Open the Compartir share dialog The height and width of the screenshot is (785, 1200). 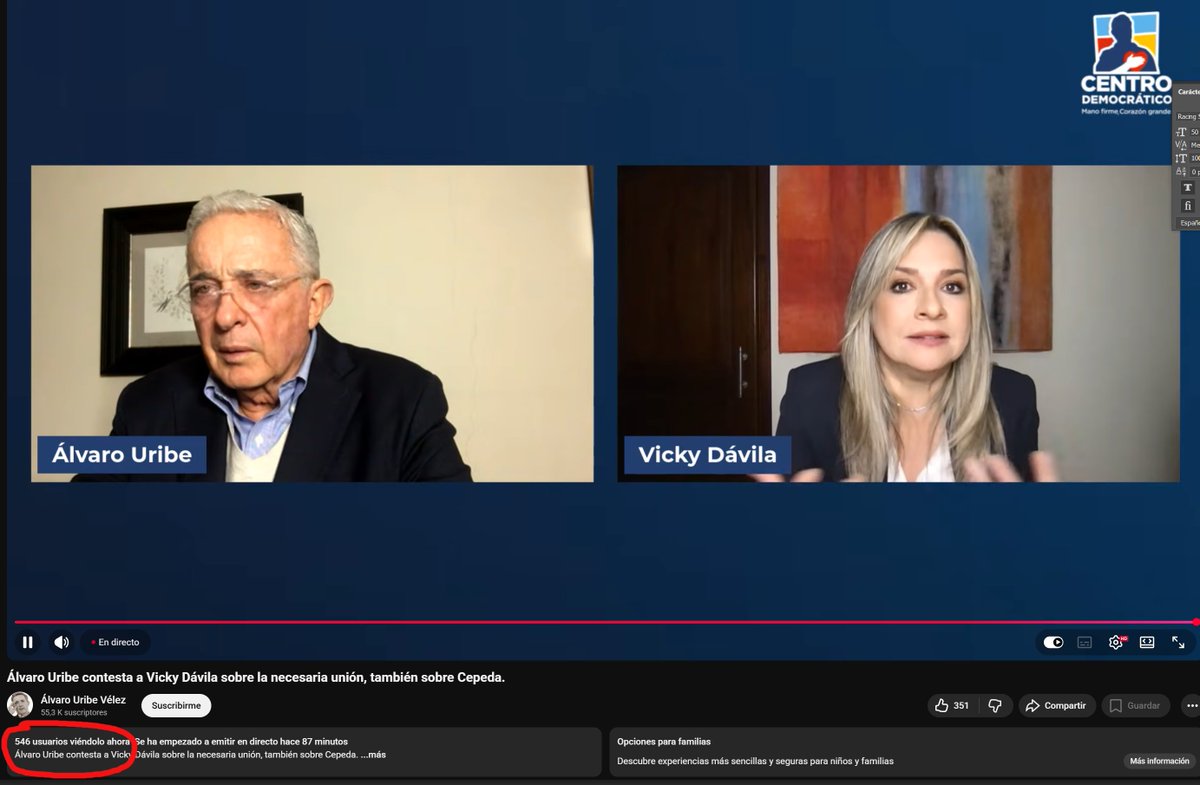(x=1057, y=705)
